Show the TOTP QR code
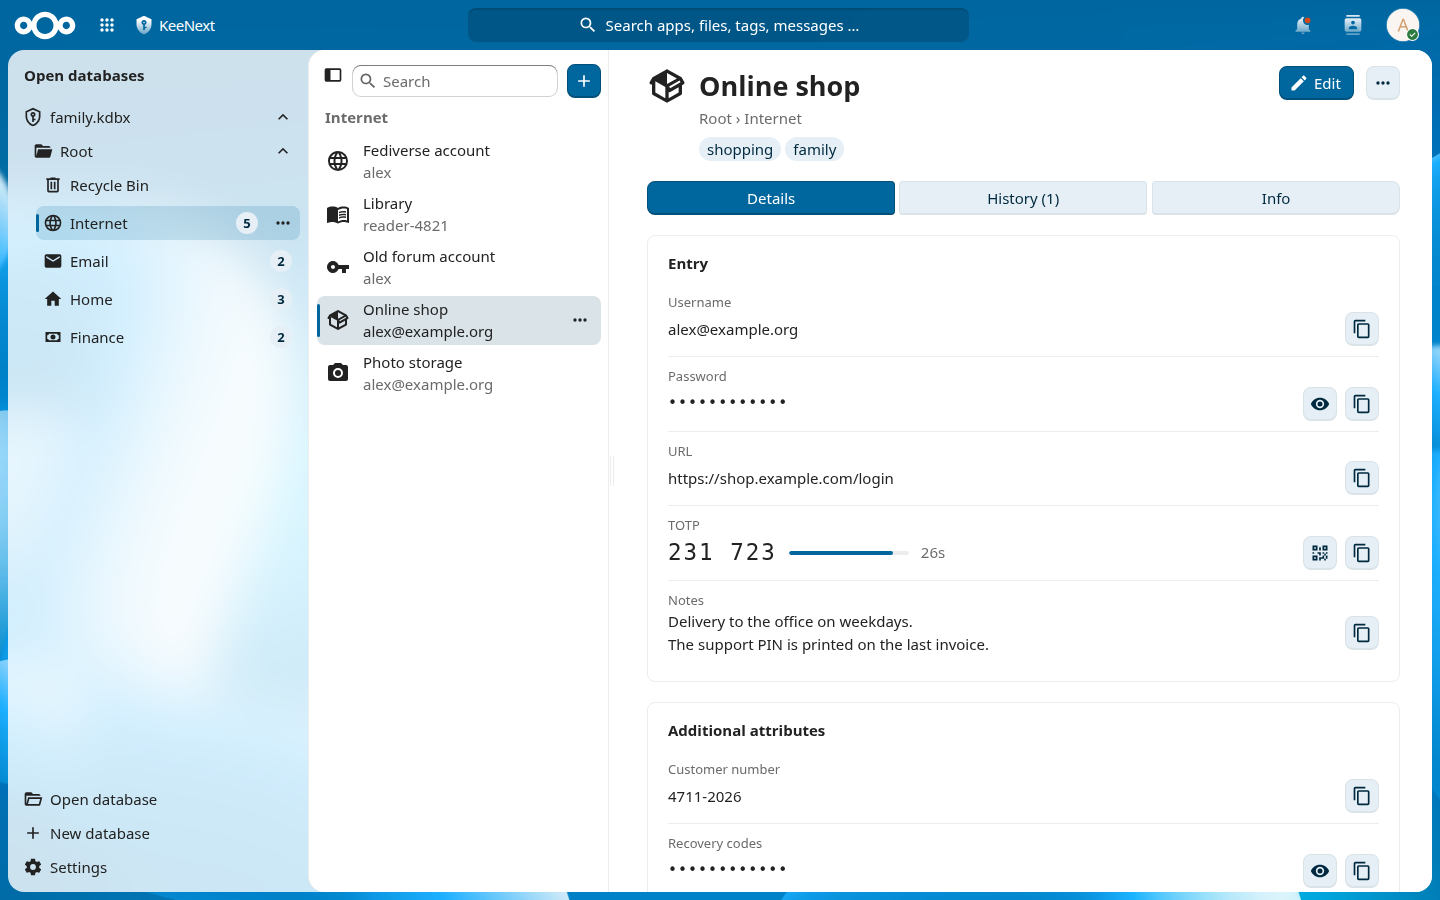The image size is (1440, 900). (1320, 553)
